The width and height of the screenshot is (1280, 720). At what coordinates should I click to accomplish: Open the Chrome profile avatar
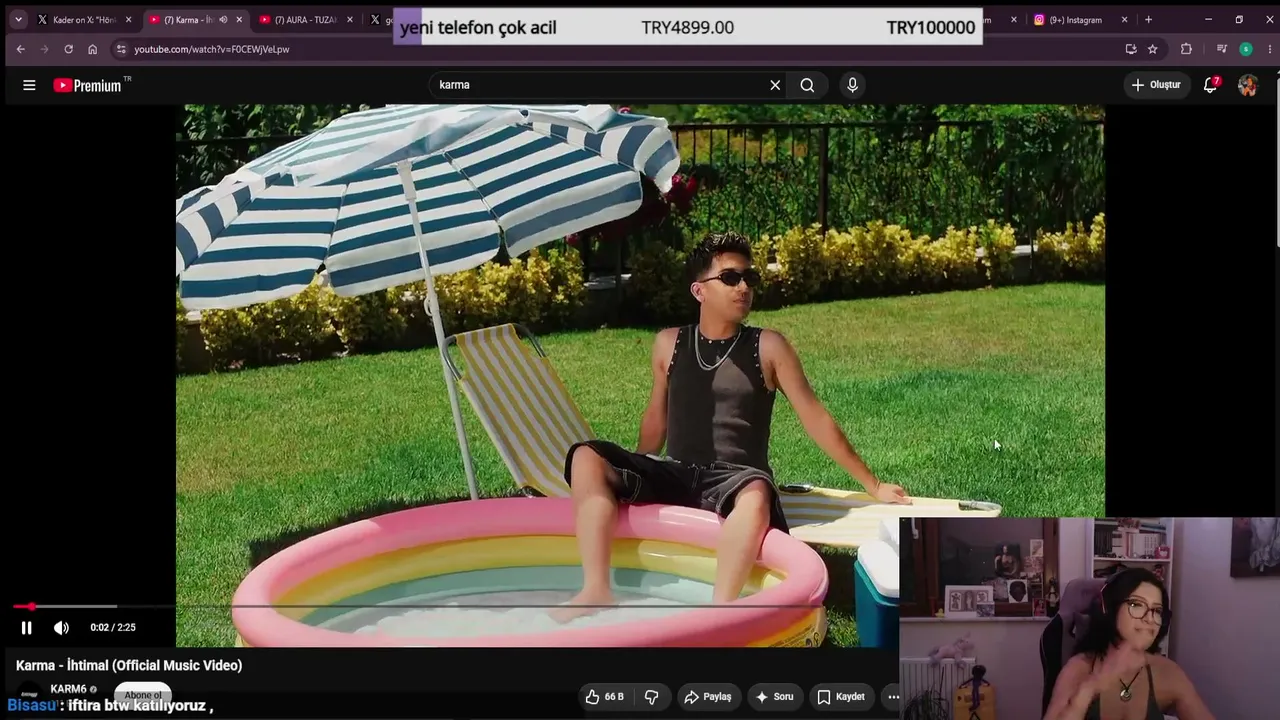tap(1245, 49)
